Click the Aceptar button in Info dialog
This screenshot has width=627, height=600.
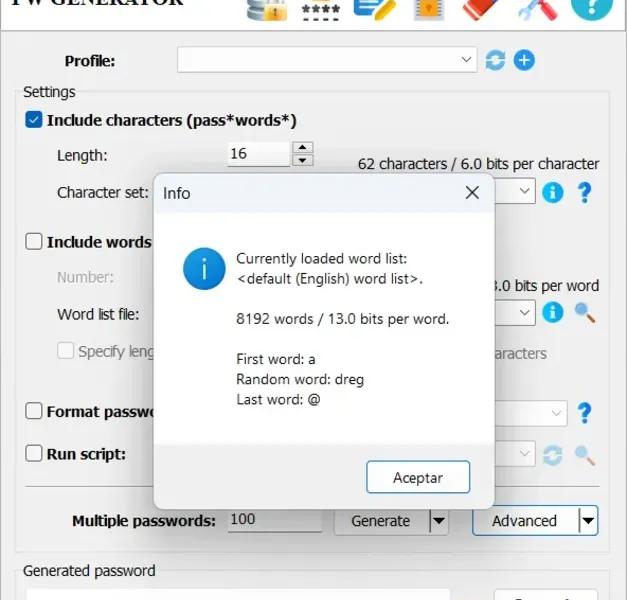coord(418,477)
